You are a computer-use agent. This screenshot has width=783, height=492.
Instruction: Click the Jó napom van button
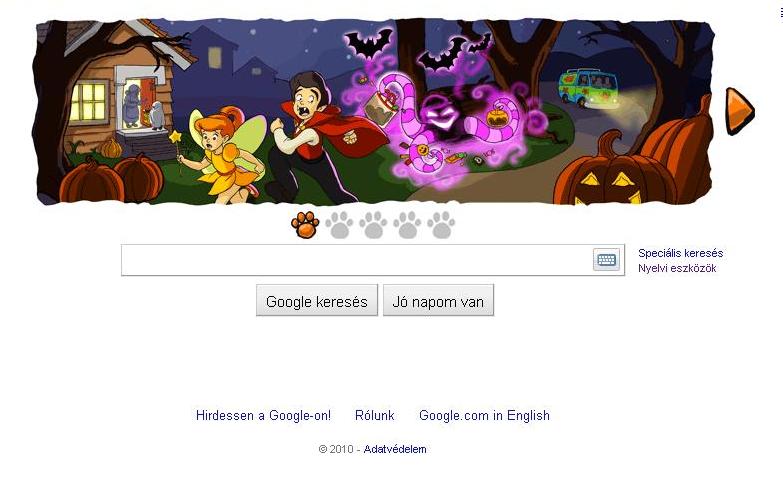tap(438, 301)
